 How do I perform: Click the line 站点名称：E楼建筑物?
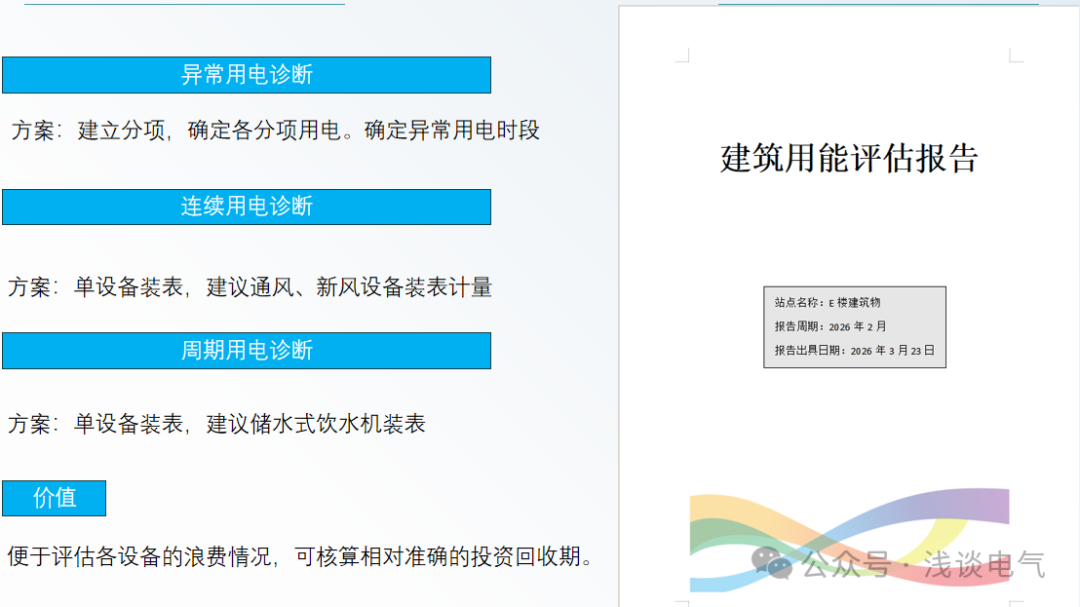click(x=827, y=302)
